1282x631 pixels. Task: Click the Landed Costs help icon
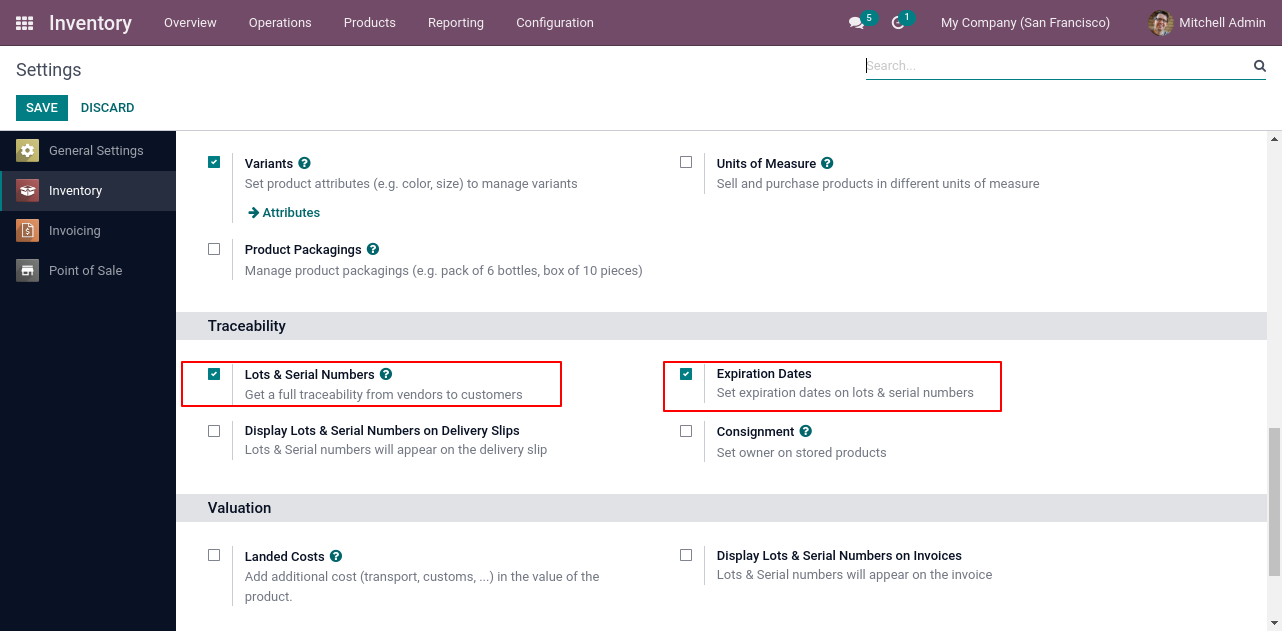[336, 556]
